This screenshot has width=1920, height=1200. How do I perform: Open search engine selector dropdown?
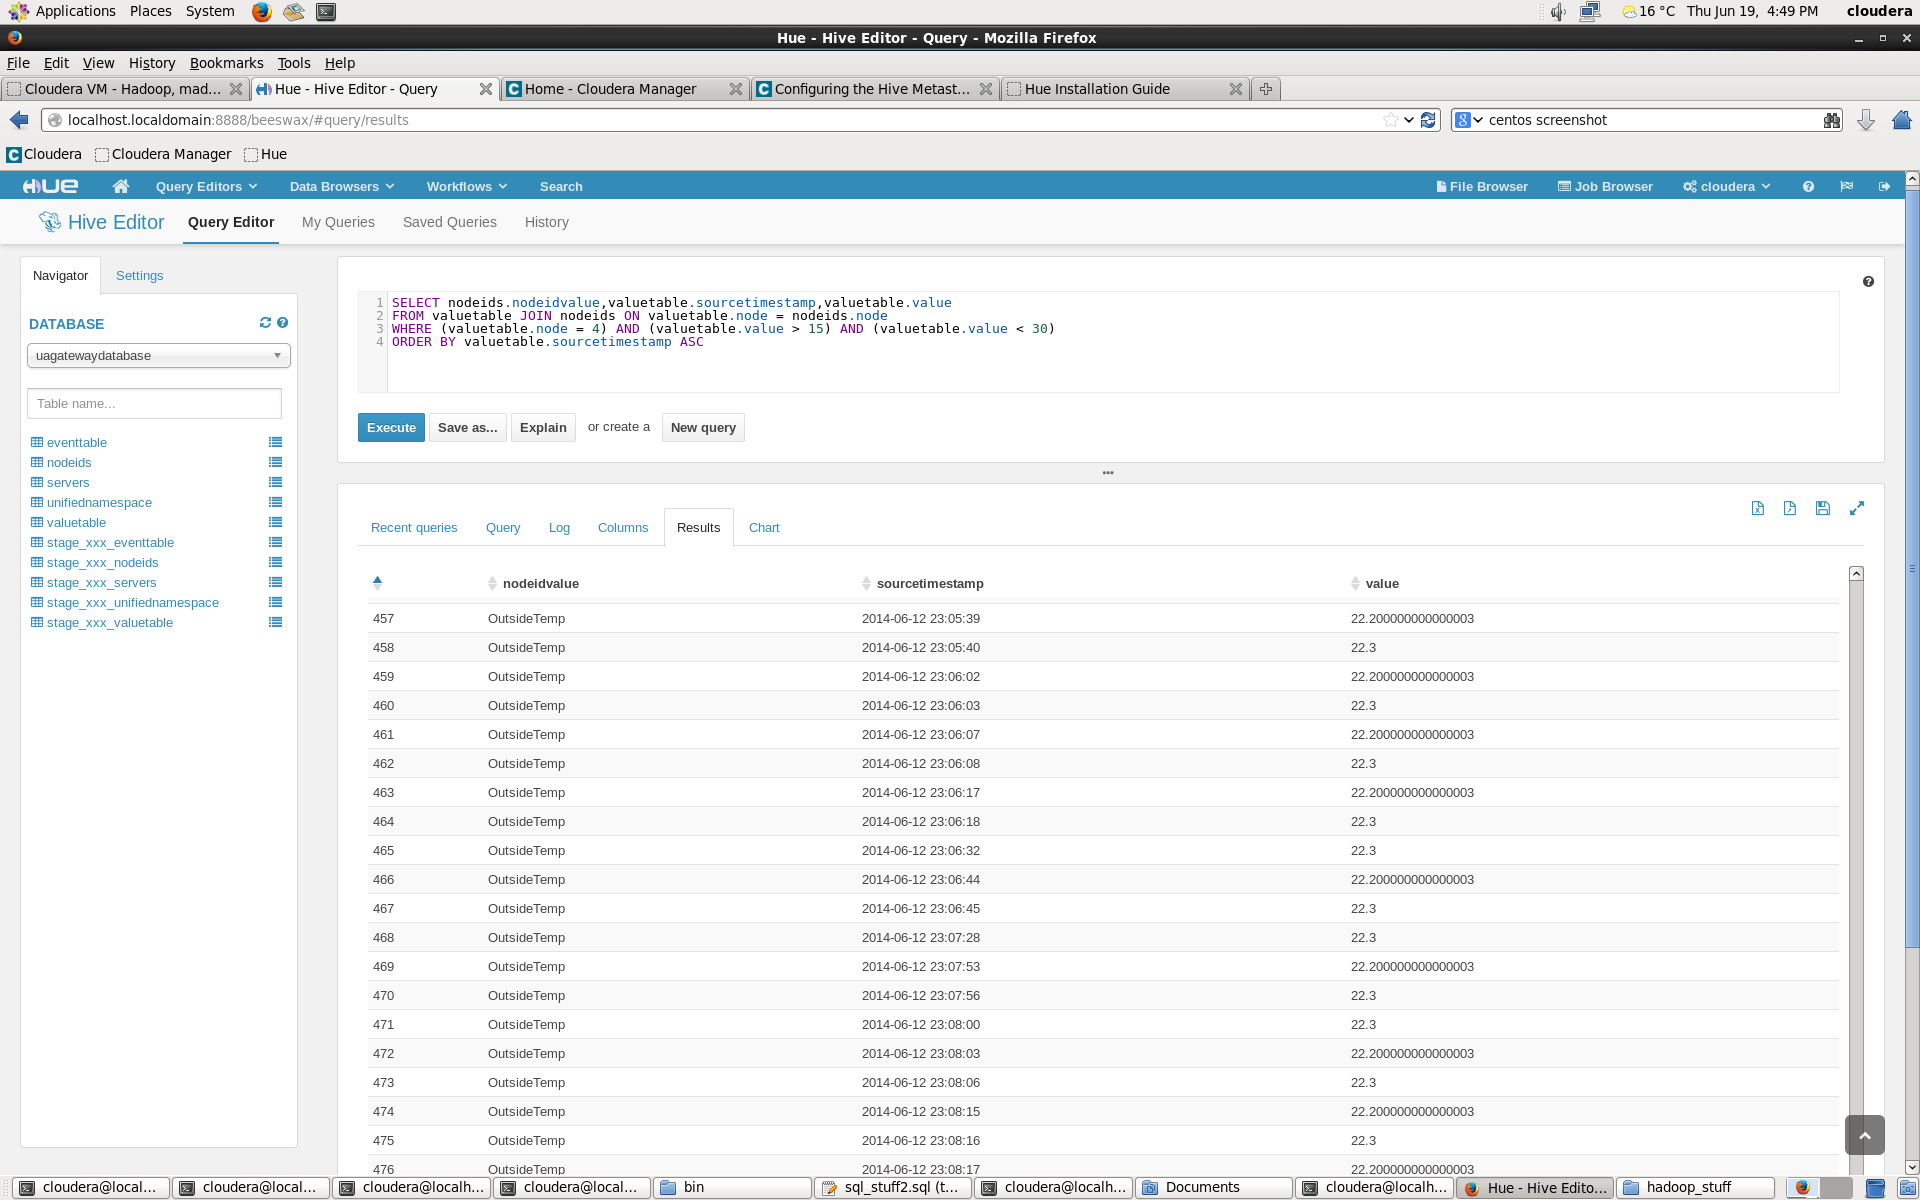coord(1469,120)
